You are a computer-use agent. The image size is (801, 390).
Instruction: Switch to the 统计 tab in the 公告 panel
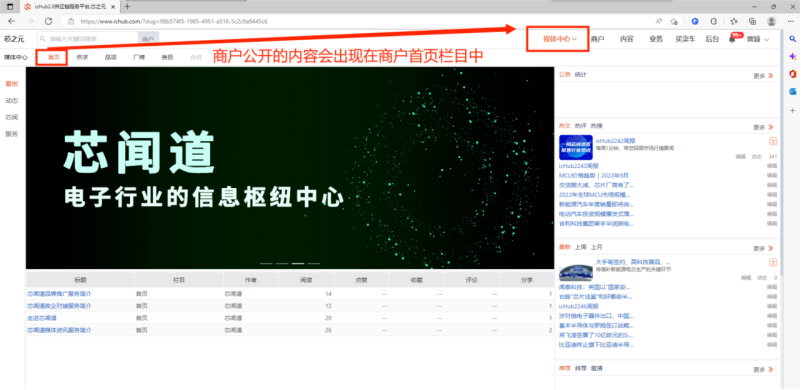point(580,75)
